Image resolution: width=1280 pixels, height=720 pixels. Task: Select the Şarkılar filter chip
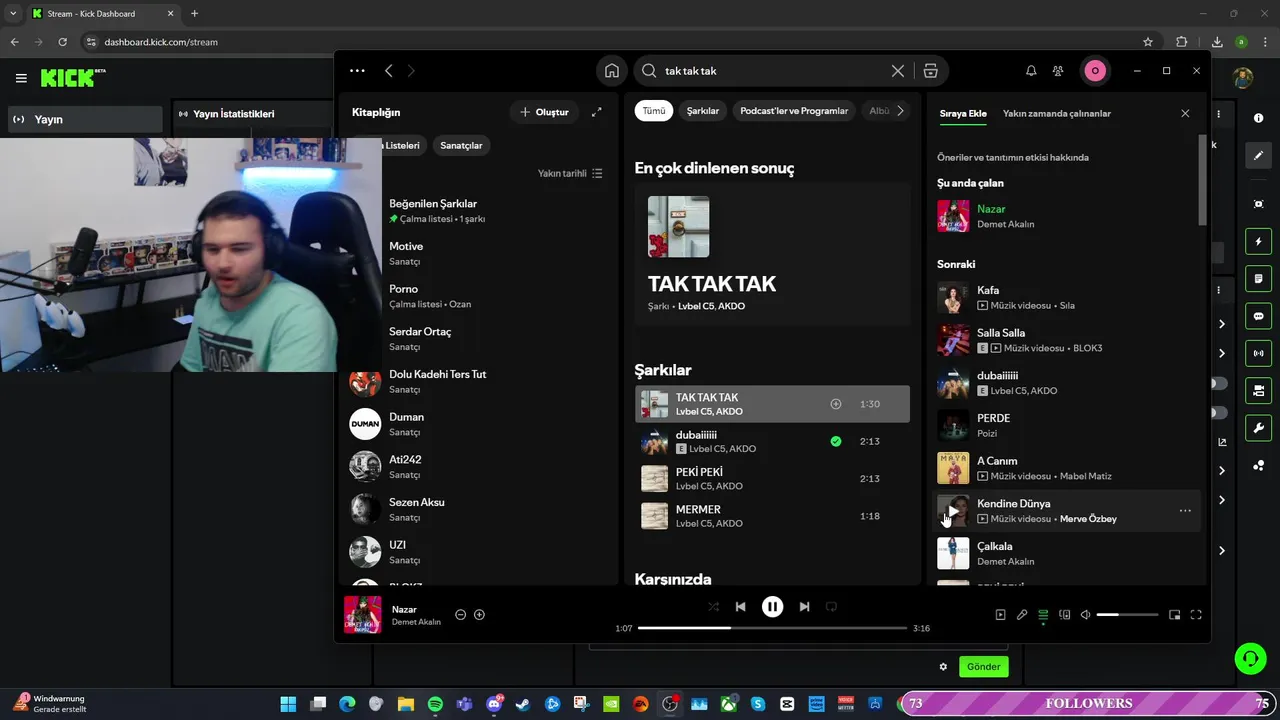coord(703,111)
